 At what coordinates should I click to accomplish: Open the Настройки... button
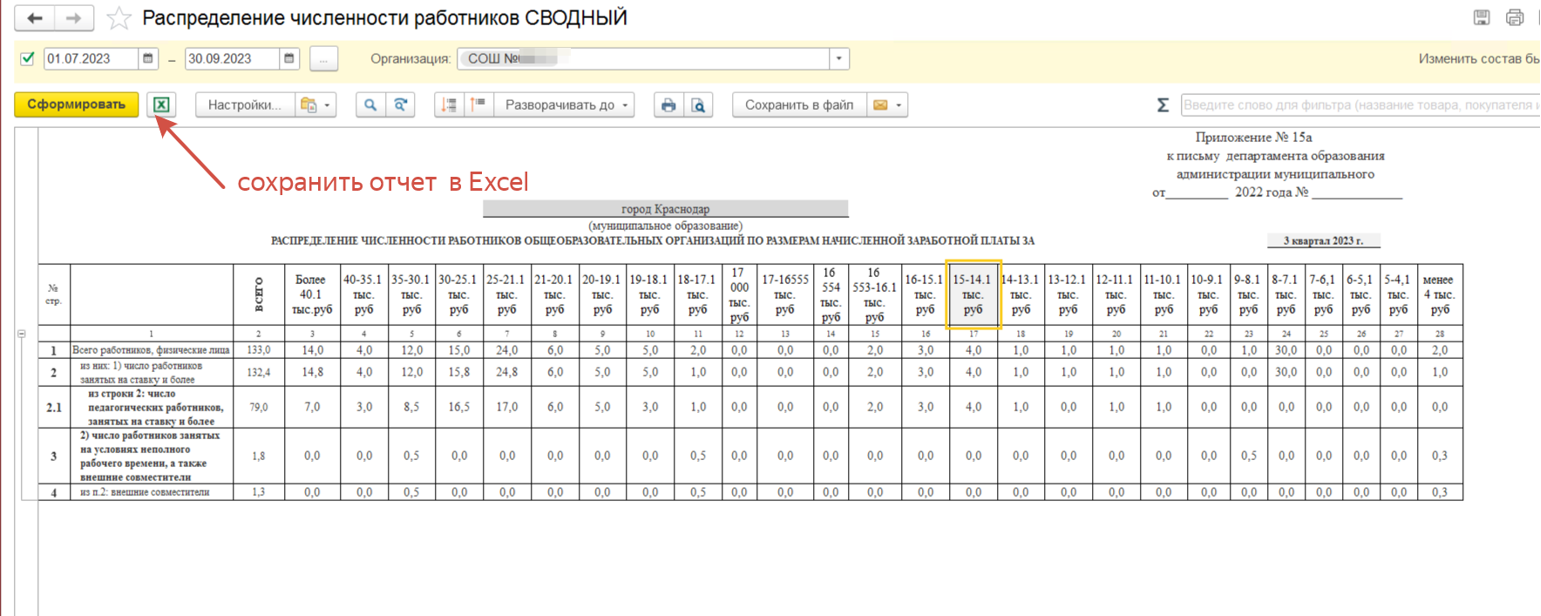click(245, 105)
